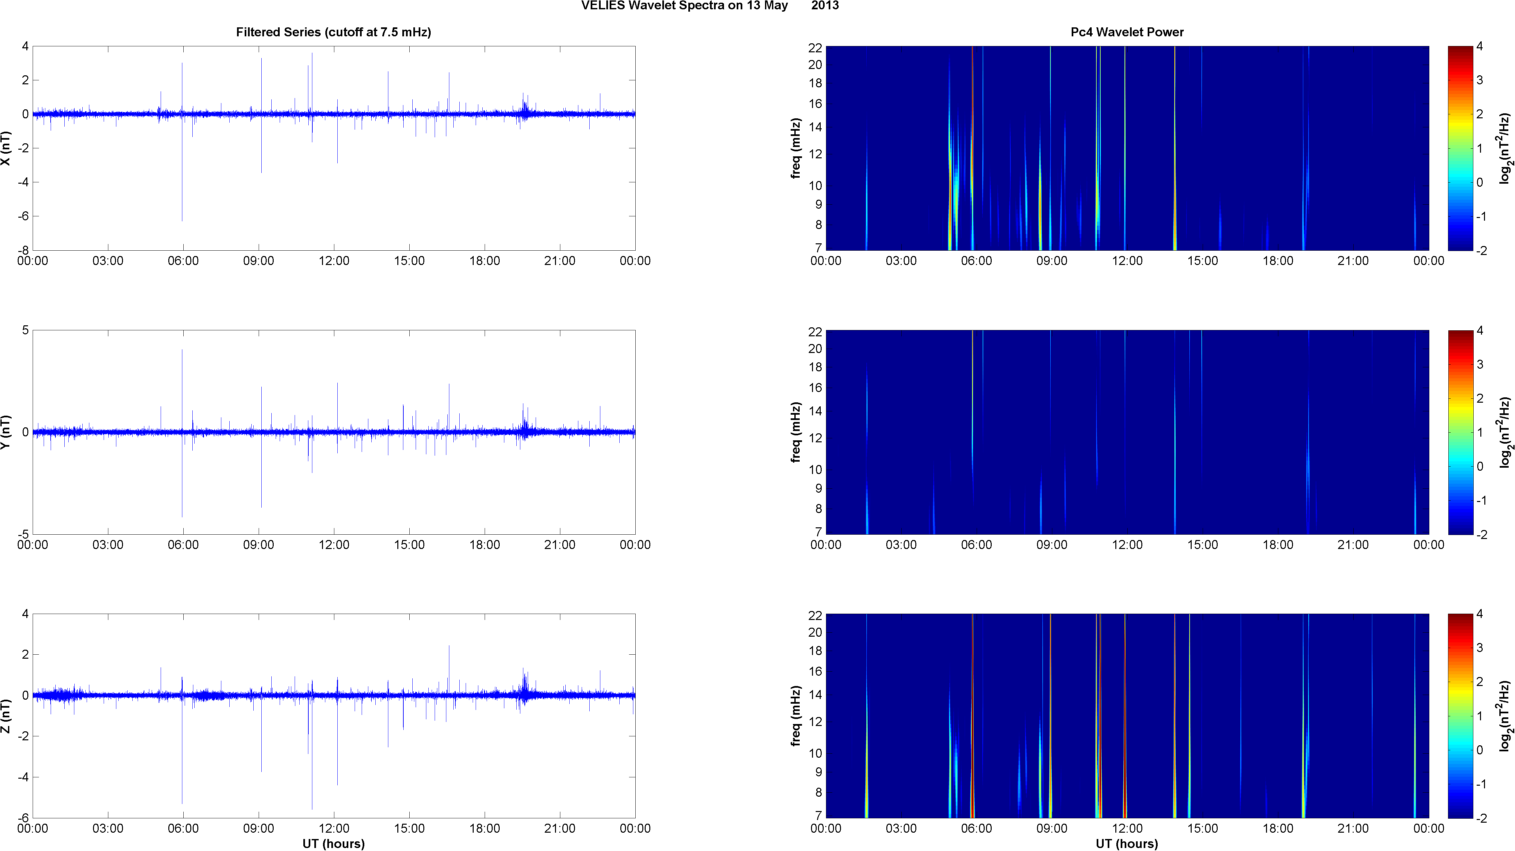This screenshot has height=851, width=1515.
Task: Click the log2(nT²/Hz) label beside middle colorbar
Action: click(x=1505, y=432)
